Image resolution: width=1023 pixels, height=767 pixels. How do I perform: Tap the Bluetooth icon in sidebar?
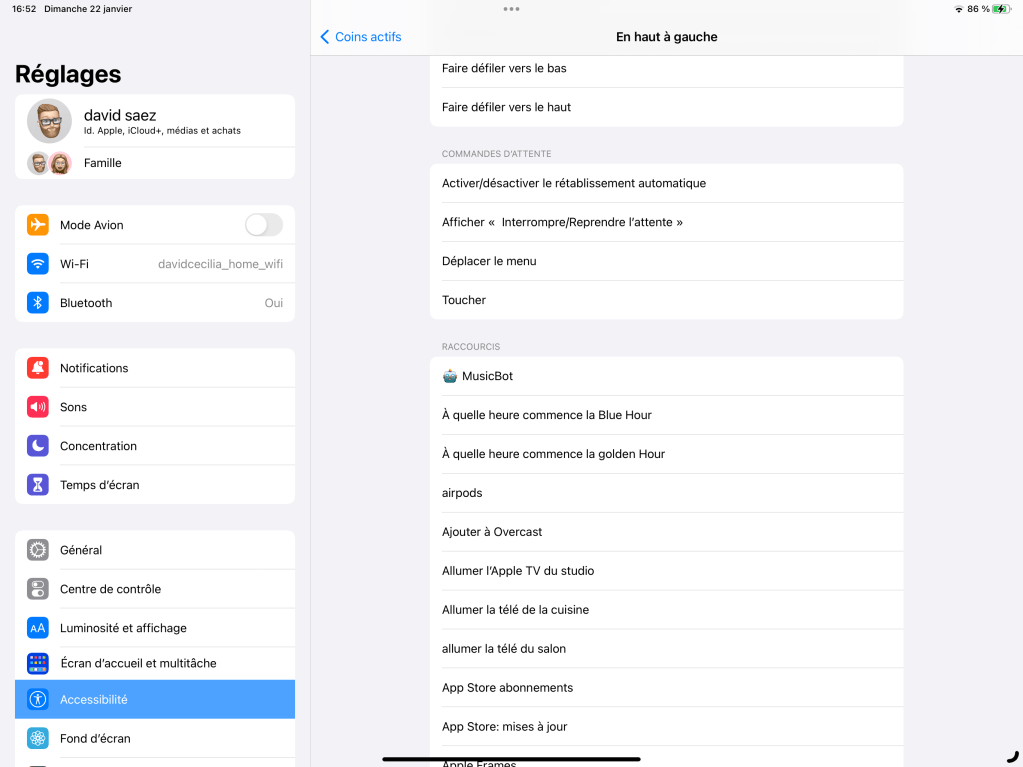(38, 303)
